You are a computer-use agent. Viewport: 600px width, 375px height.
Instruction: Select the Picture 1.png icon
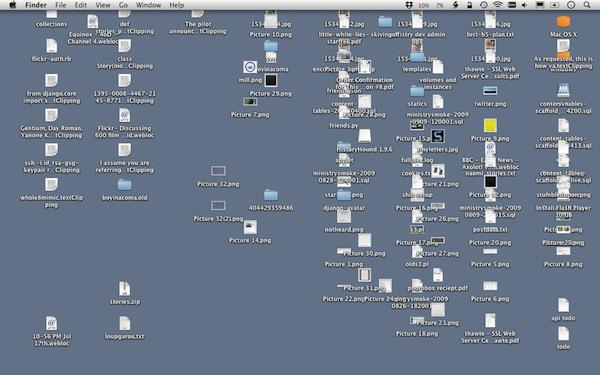[344, 251]
